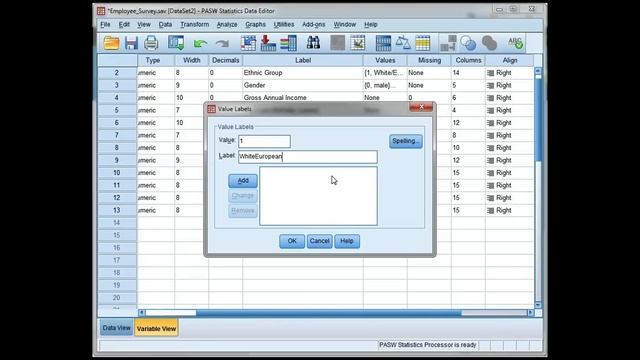Click the Add button in Value Labels
The height and width of the screenshot is (360, 640).
click(x=243, y=180)
